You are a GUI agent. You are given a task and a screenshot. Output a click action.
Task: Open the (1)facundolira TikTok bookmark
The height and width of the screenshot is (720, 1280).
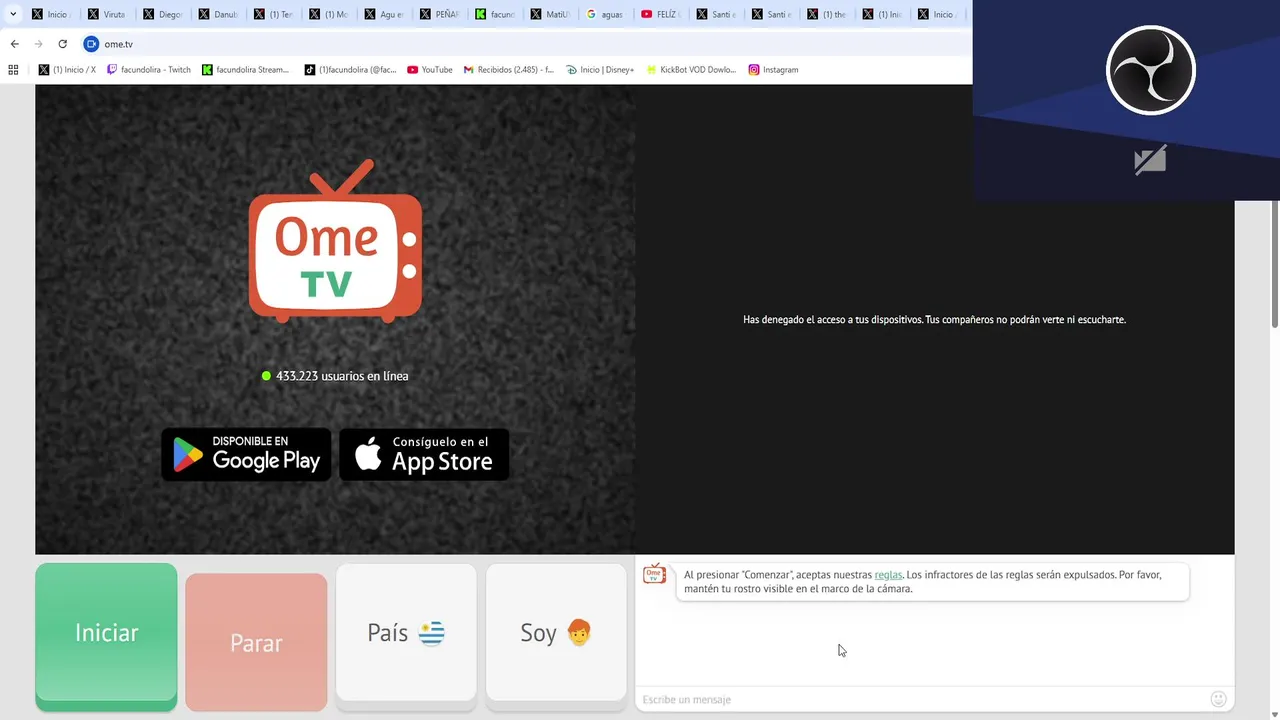(351, 70)
